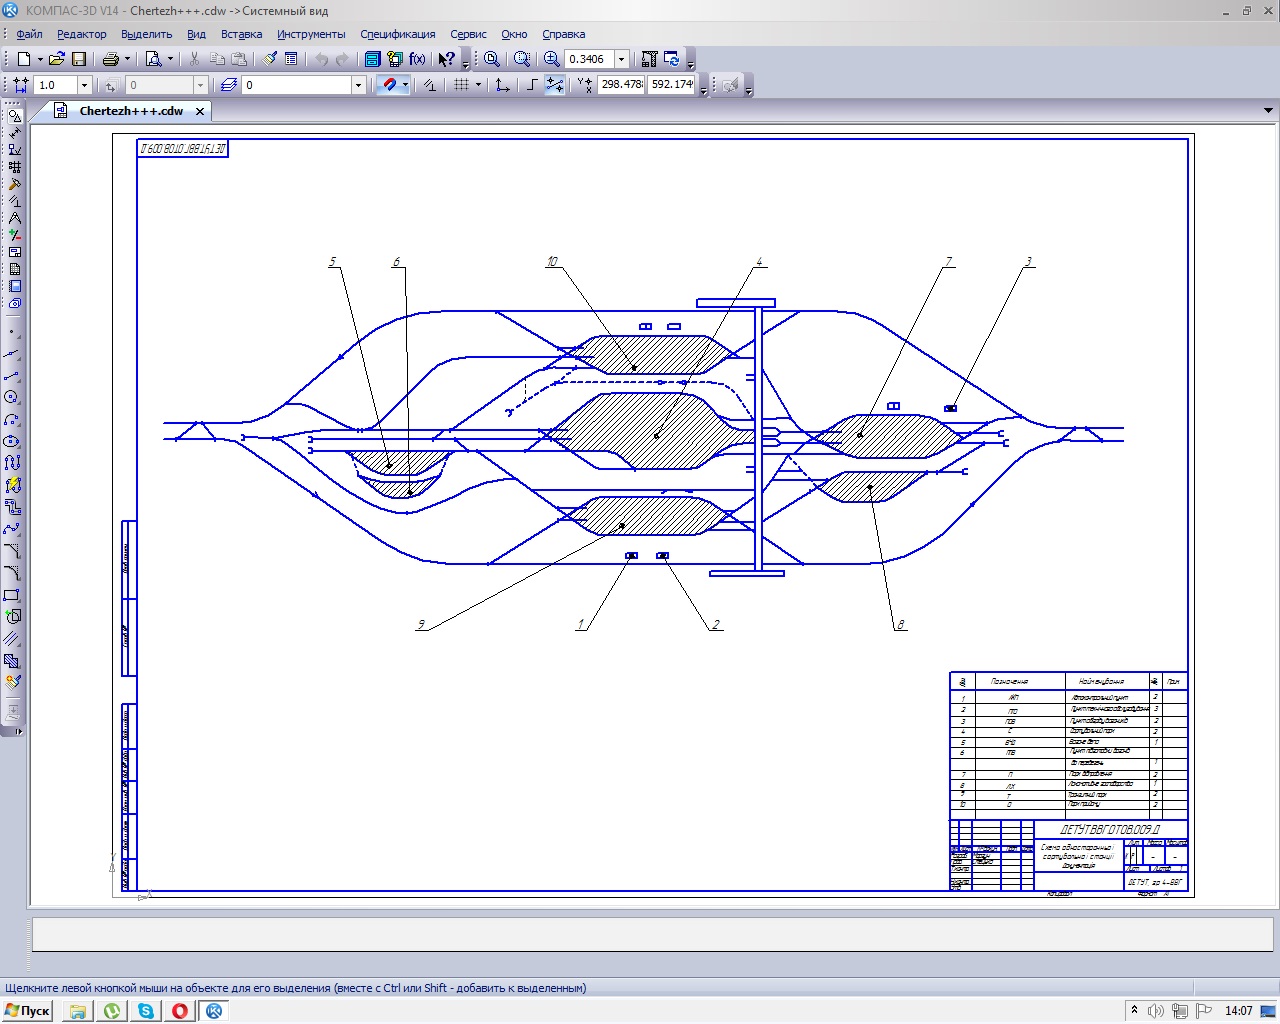Open the Спецификация menu
The height and width of the screenshot is (1024, 1280).
tap(398, 34)
